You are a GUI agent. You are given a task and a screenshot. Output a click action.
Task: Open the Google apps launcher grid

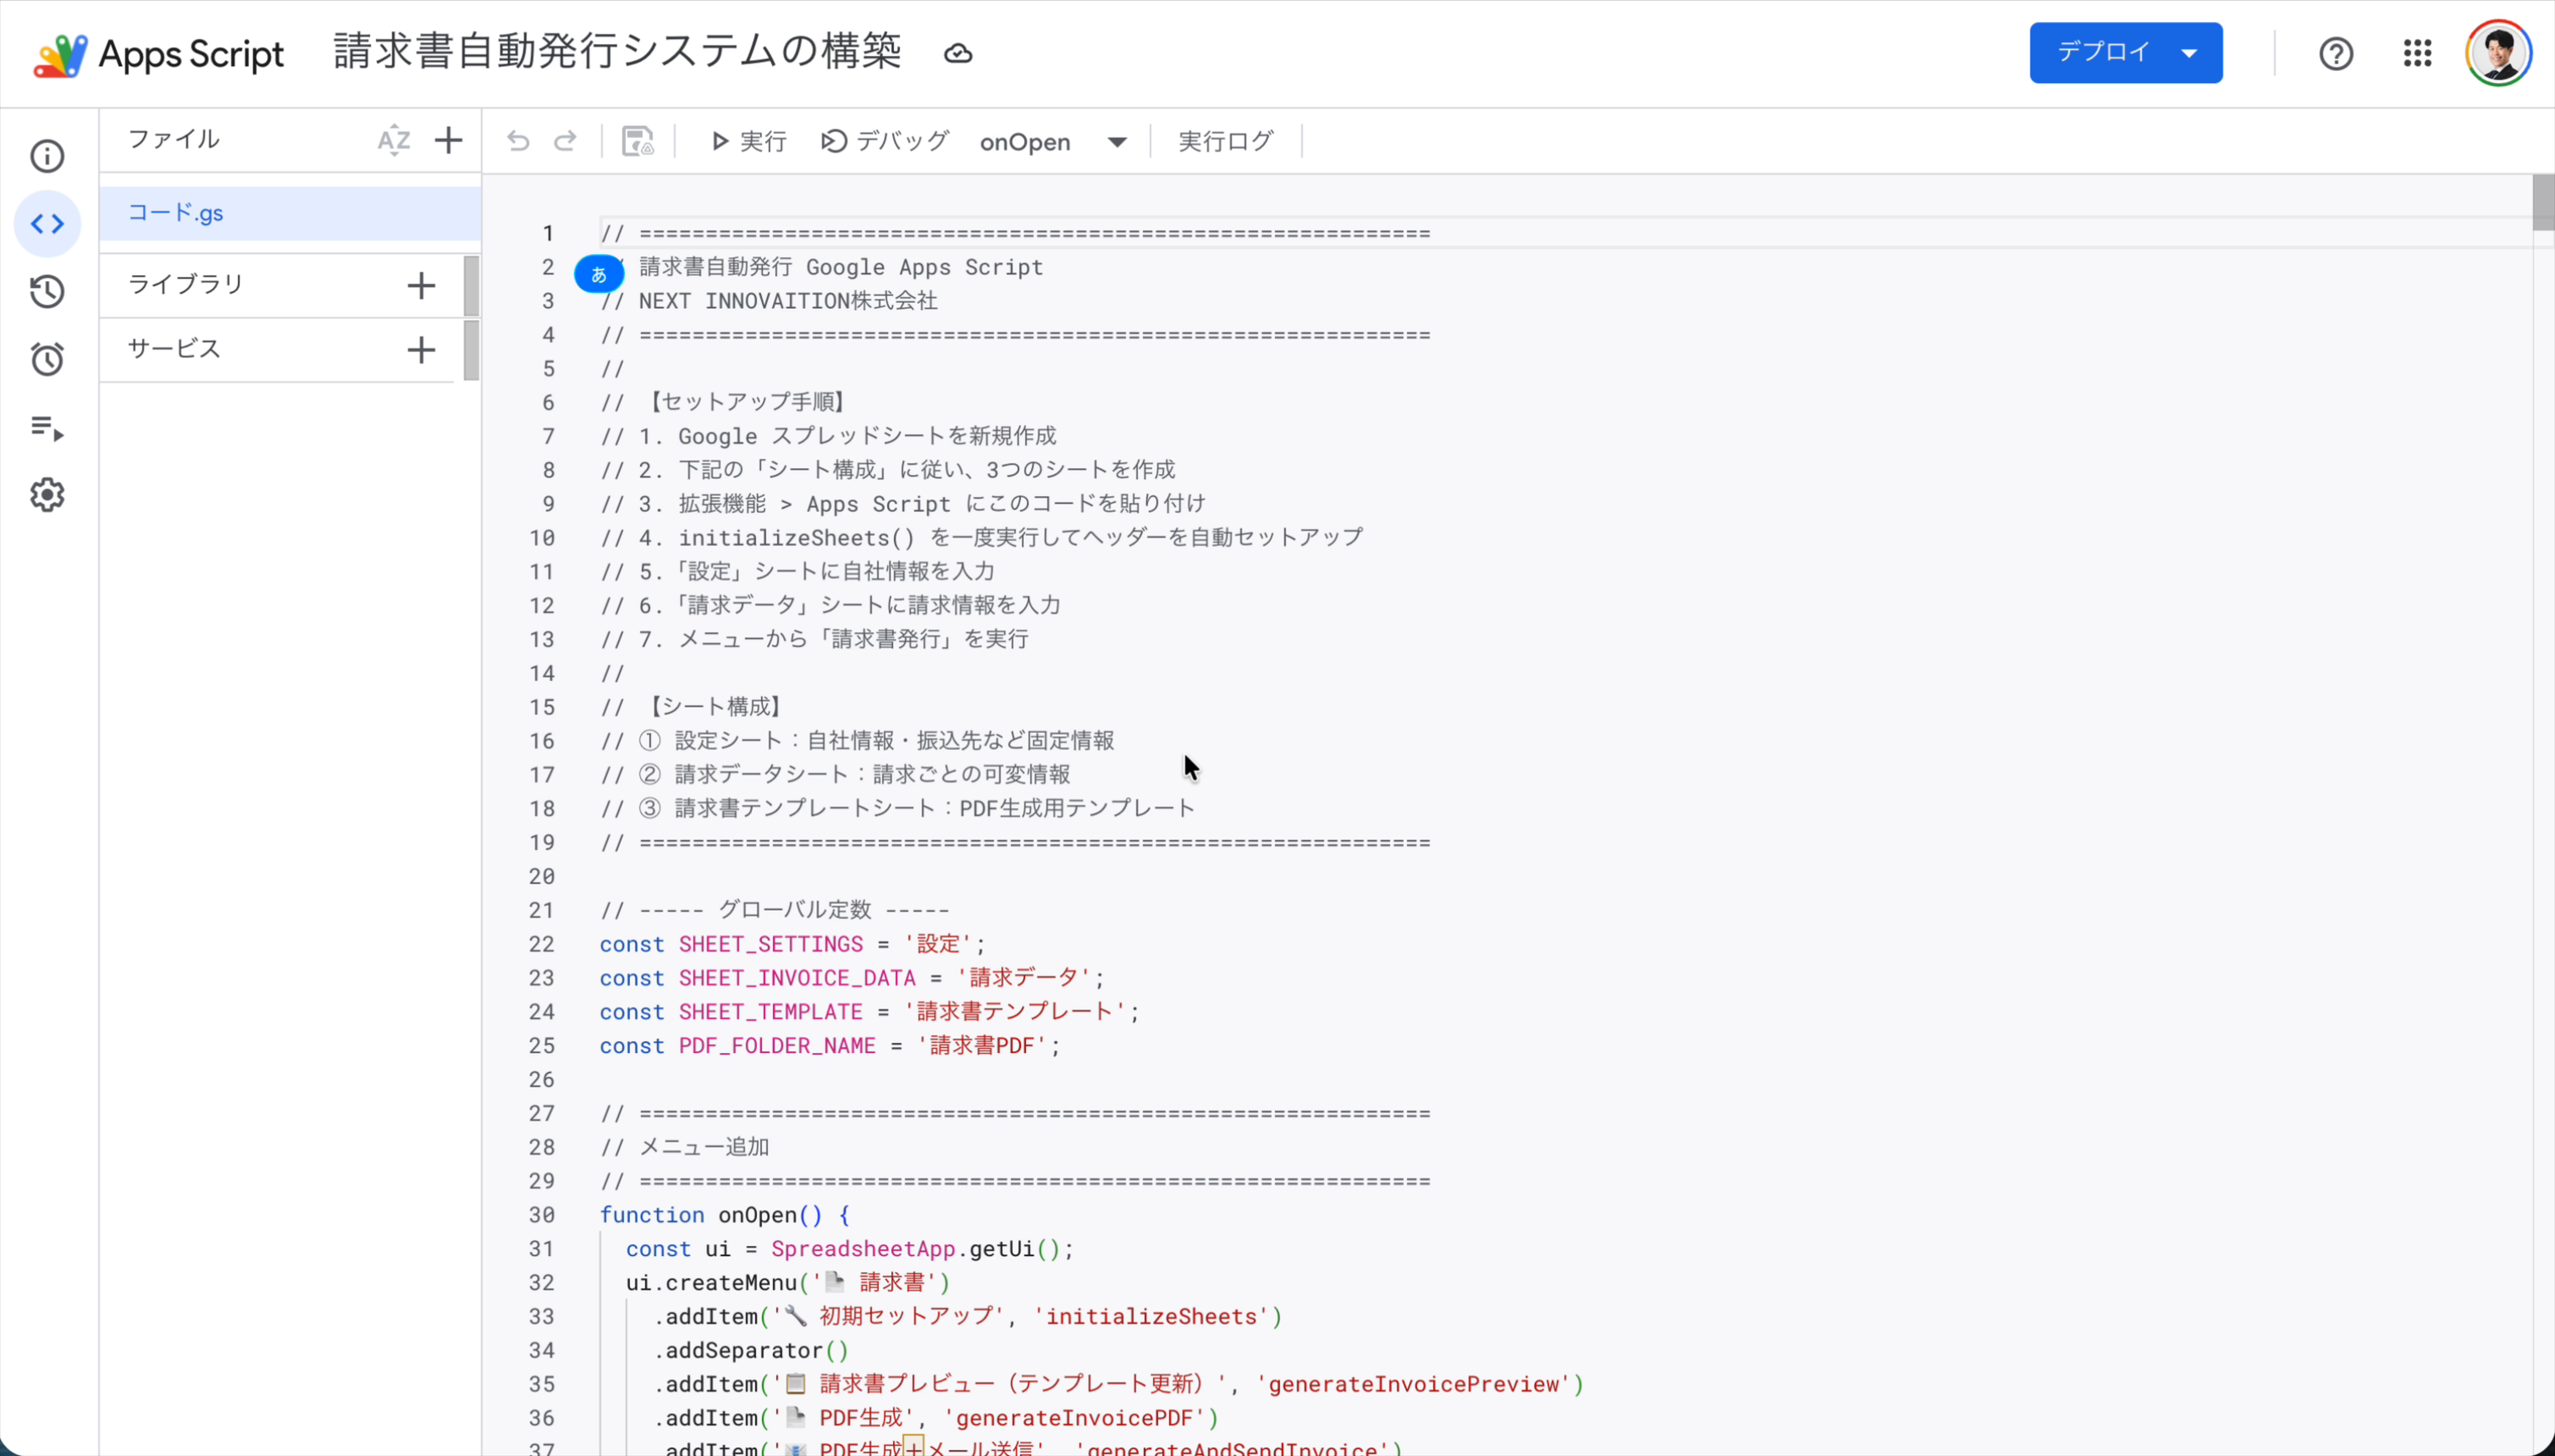pos(2417,52)
